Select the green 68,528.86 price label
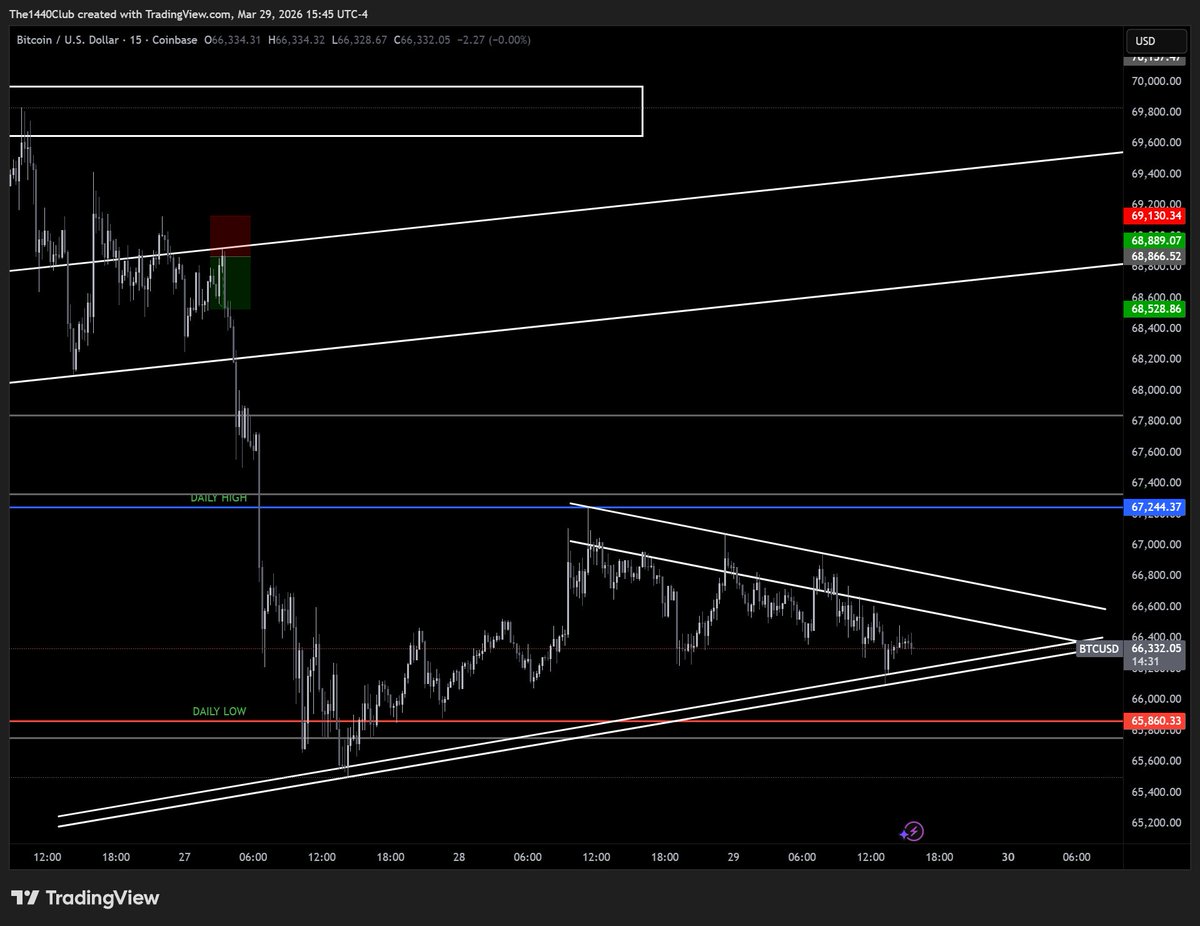1200x926 pixels. coord(1156,309)
